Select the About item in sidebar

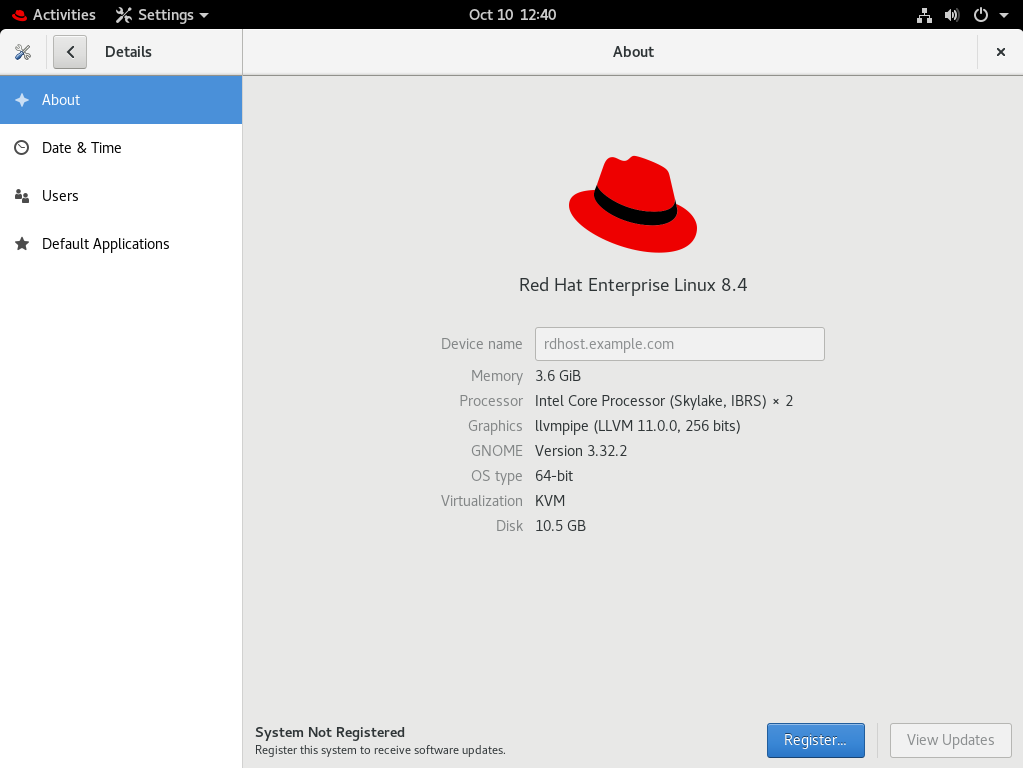[x=120, y=100]
